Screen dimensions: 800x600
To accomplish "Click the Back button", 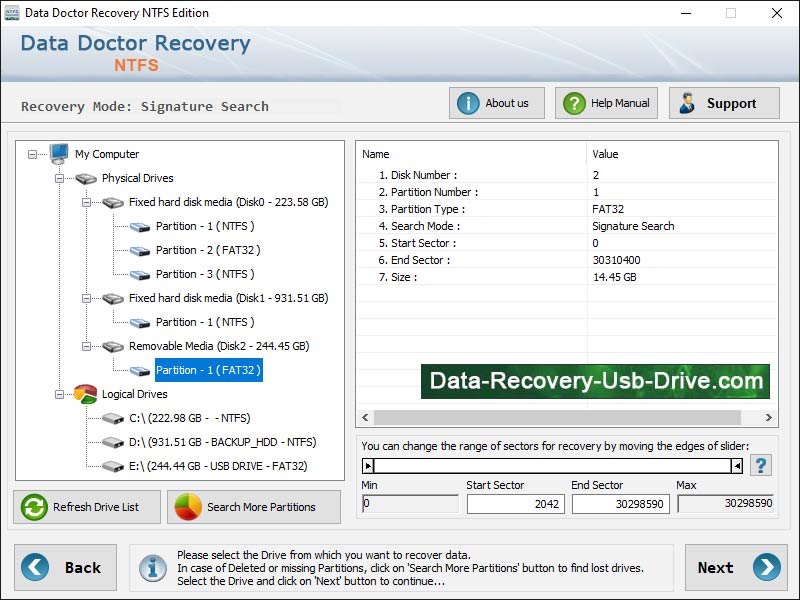I will click(x=68, y=567).
